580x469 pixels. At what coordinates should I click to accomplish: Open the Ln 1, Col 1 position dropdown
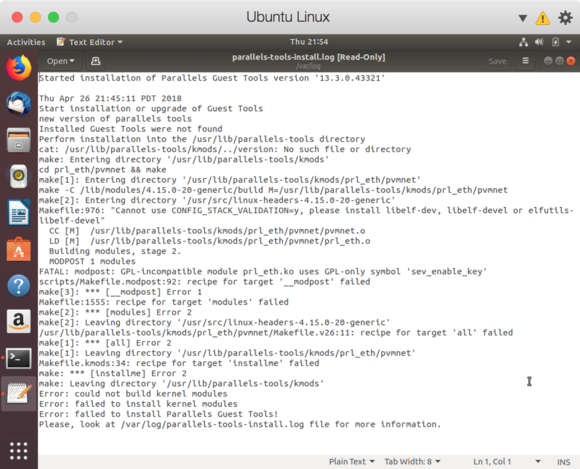[x=506, y=462]
